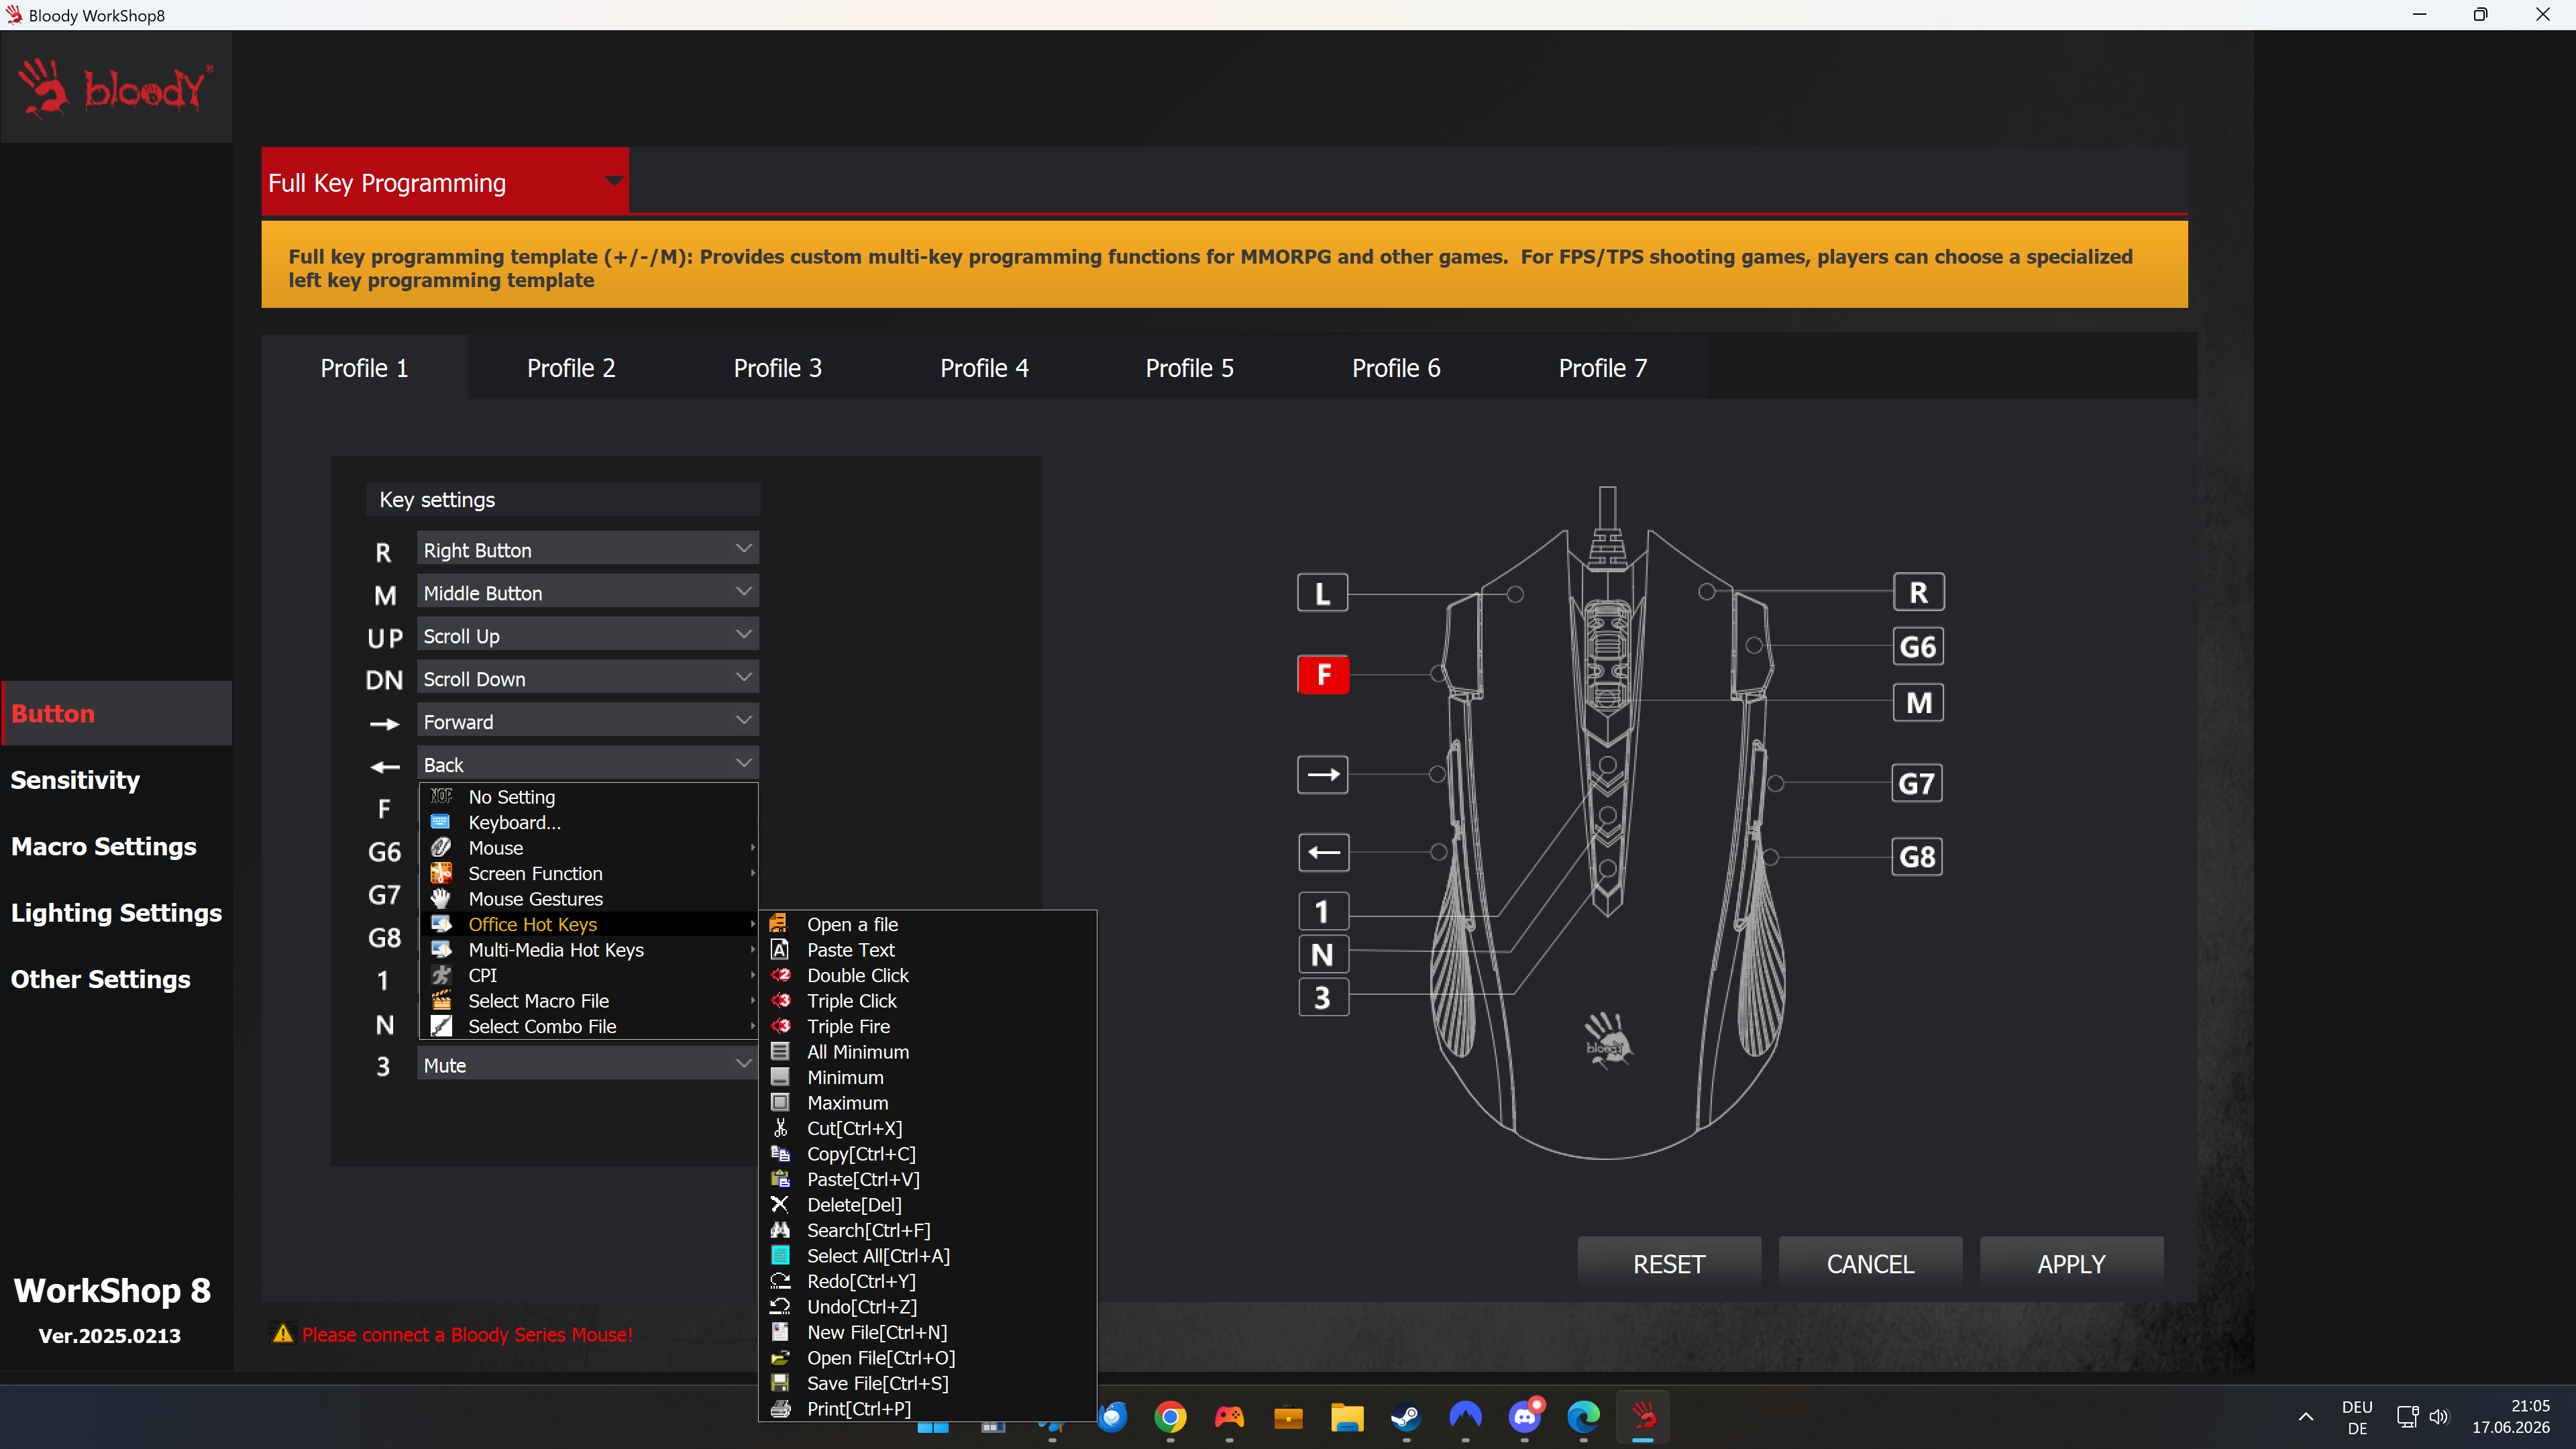
Task: Select Paste Text in the submenu
Action: click(x=927, y=950)
